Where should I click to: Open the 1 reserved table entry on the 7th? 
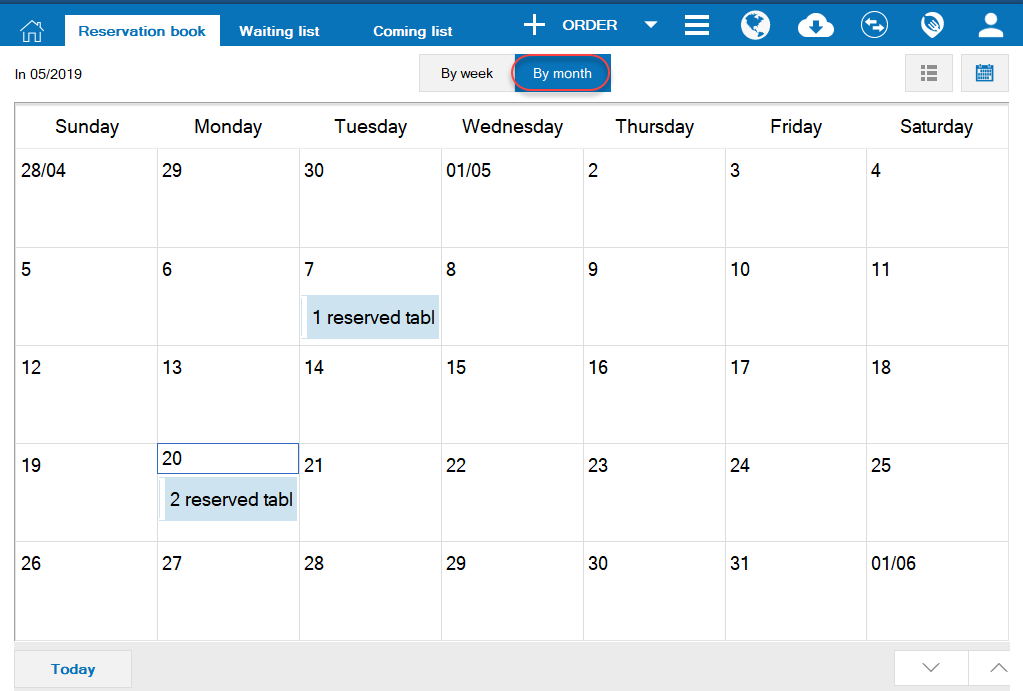(x=372, y=317)
